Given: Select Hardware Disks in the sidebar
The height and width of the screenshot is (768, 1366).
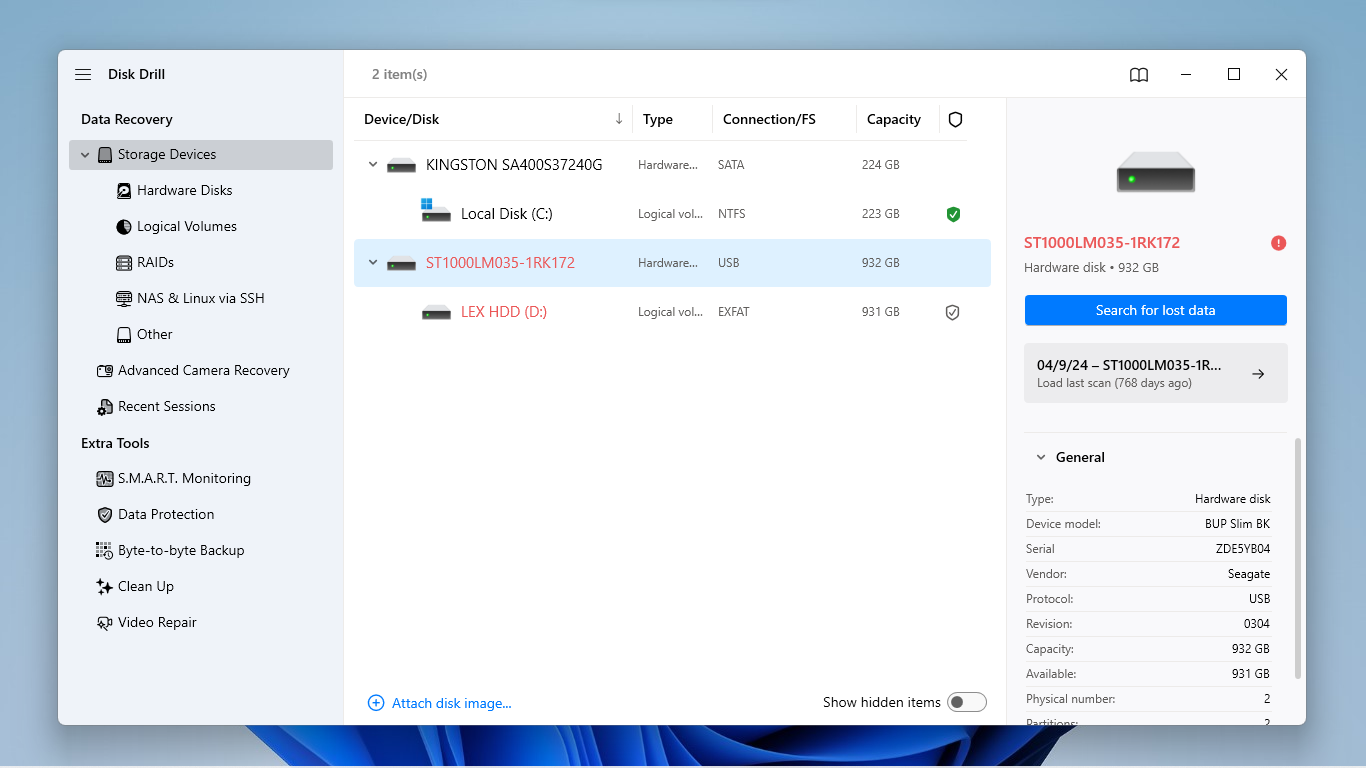Looking at the screenshot, I should (185, 191).
